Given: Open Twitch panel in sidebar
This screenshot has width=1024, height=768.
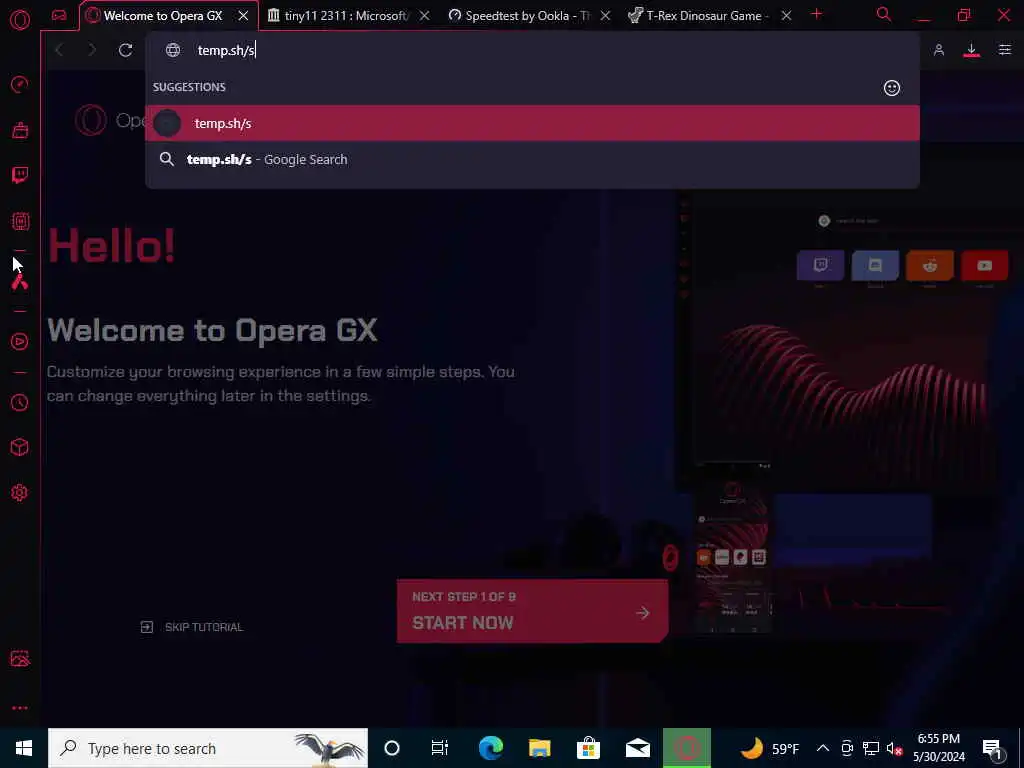Looking at the screenshot, I should coord(20,175).
